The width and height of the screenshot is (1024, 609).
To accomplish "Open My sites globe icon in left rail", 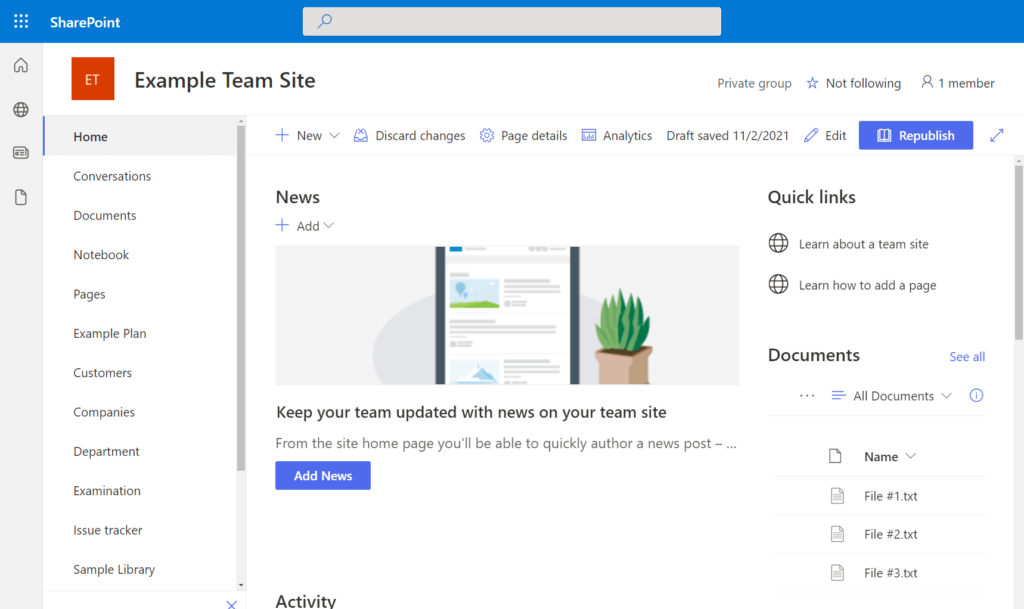I will coord(21,110).
